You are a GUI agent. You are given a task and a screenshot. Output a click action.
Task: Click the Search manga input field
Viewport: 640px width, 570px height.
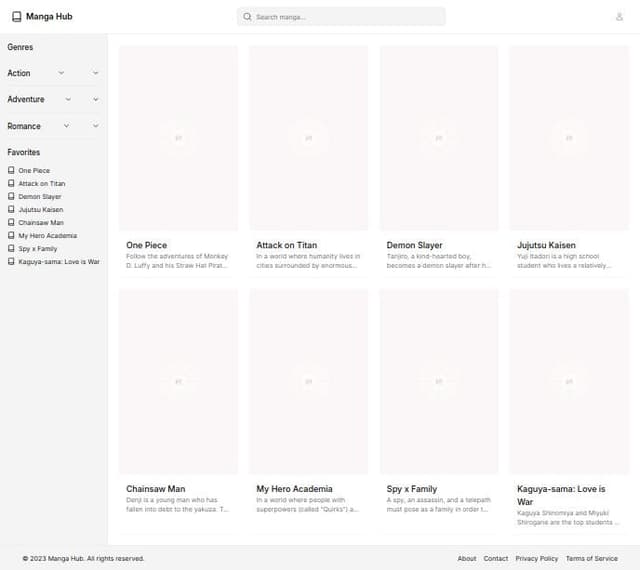(341, 17)
